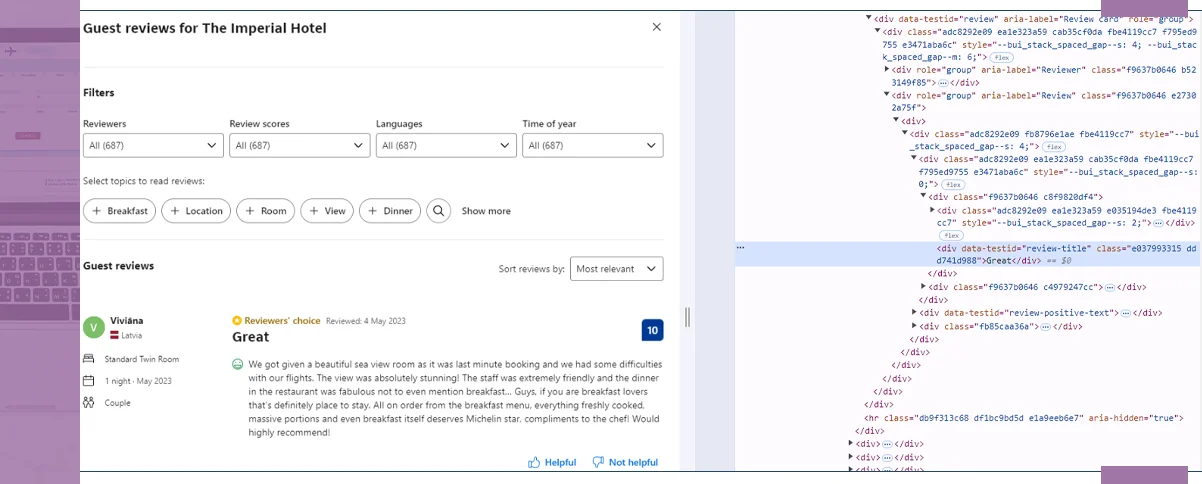Click the green smiley face icon

(x=238, y=365)
